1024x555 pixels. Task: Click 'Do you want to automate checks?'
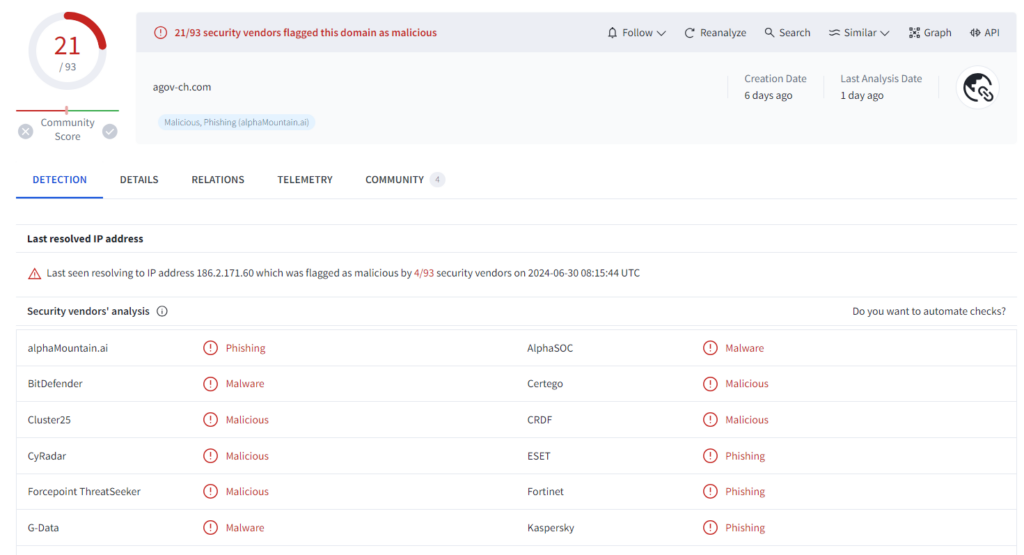tap(929, 311)
